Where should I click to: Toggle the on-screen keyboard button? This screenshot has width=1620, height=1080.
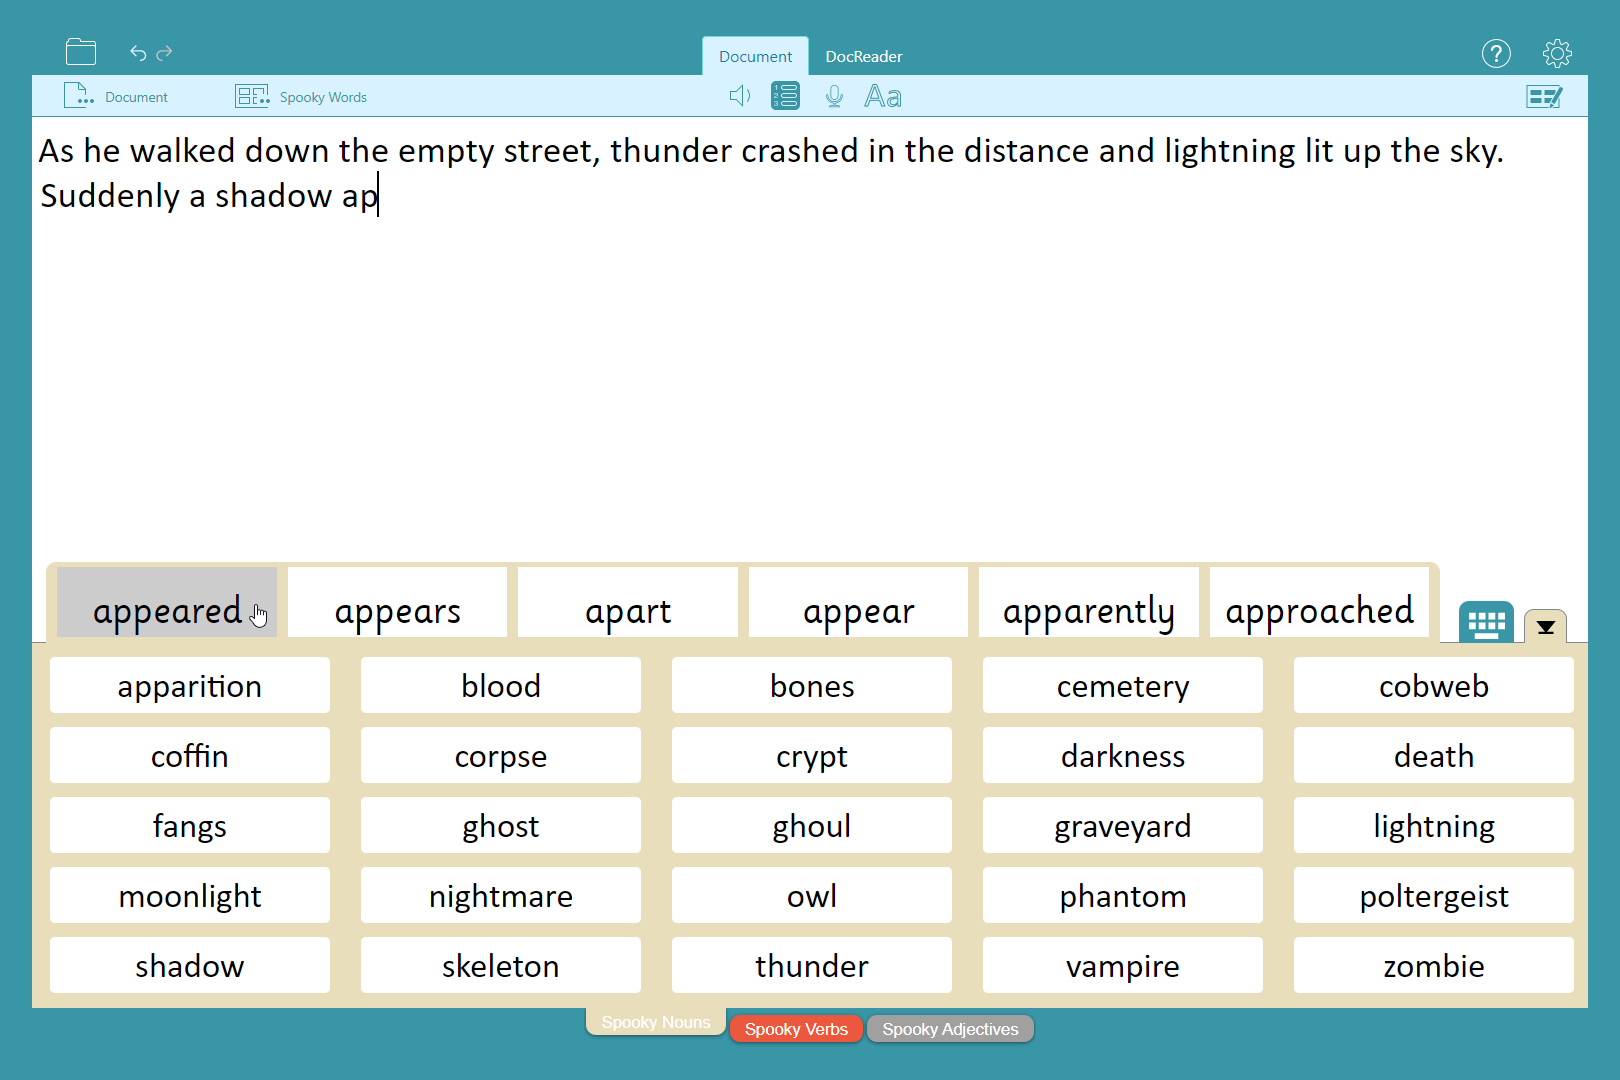tap(1486, 623)
